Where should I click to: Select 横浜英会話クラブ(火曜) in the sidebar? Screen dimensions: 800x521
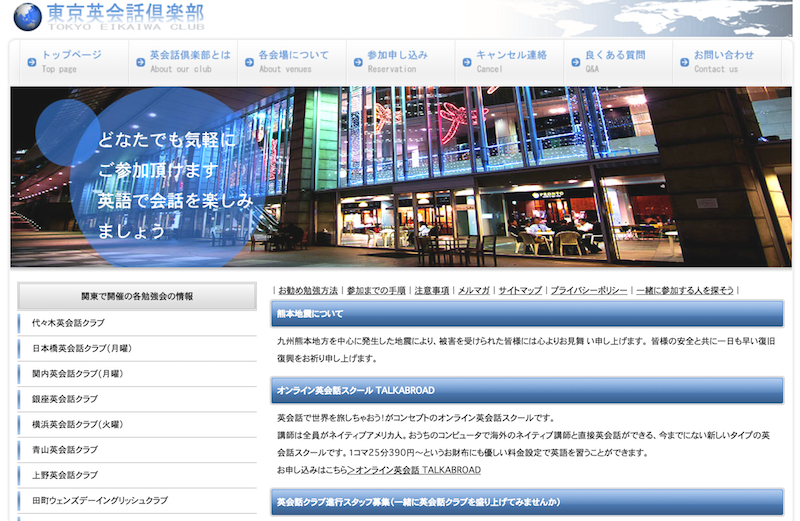click(137, 425)
